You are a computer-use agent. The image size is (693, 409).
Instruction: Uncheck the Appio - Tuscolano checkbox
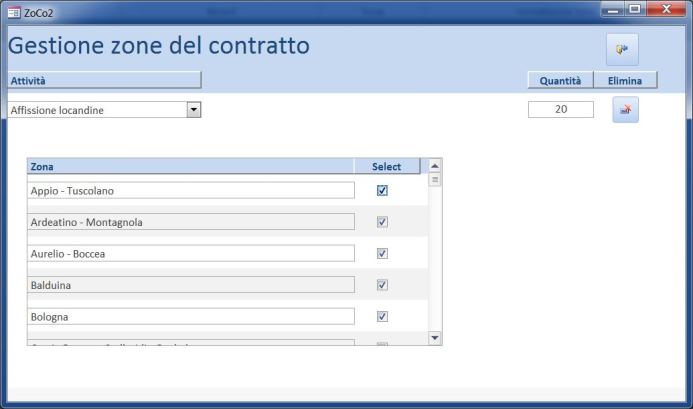pyautogui.click(x=382, y=191)
